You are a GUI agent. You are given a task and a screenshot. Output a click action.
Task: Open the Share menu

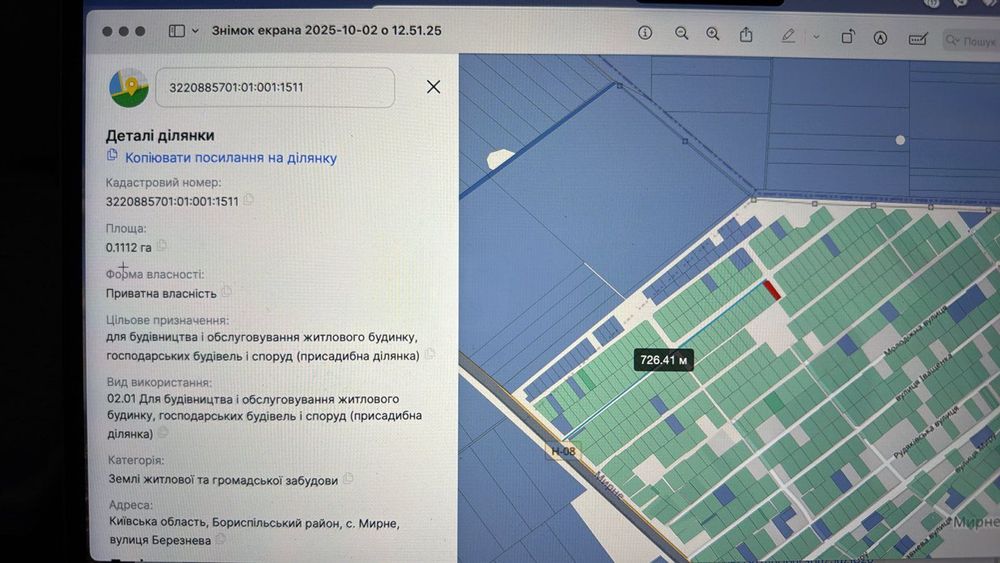click(746, 34)
